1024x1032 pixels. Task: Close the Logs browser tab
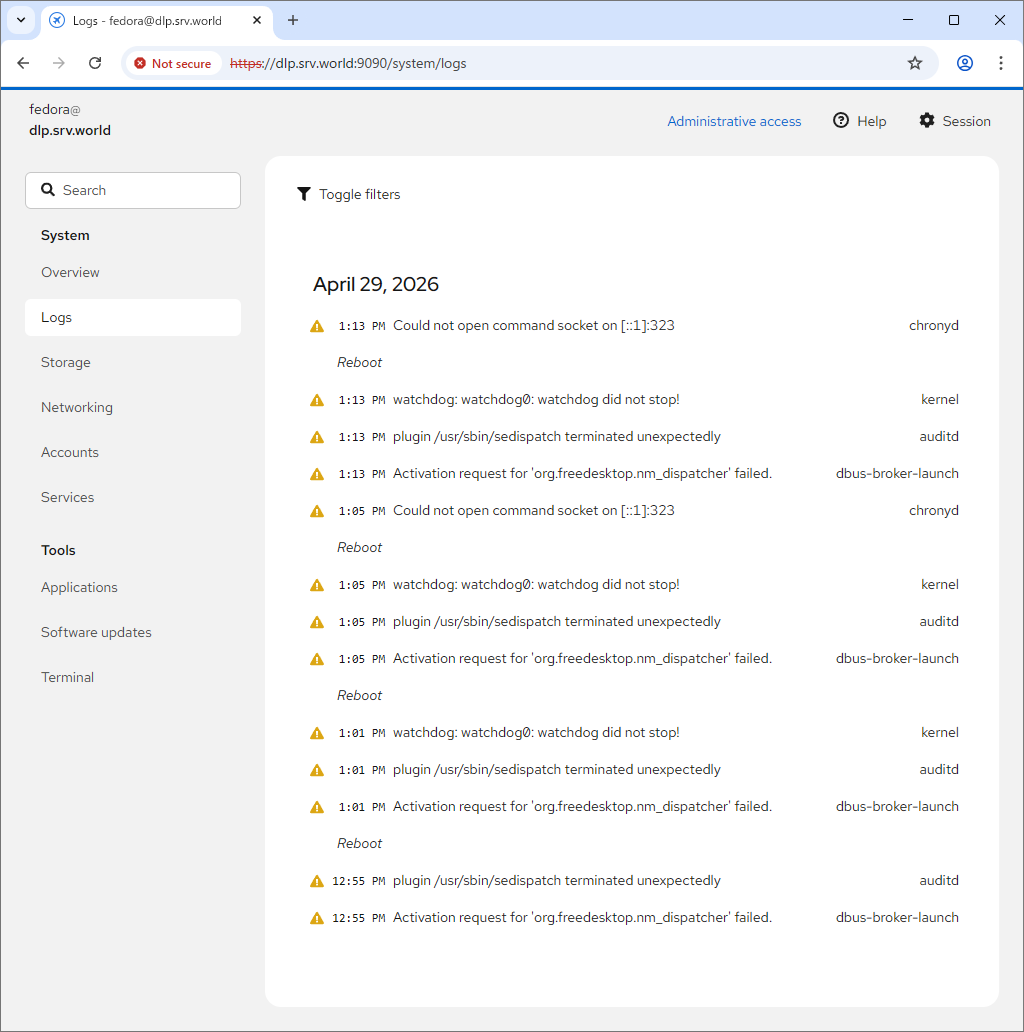(257, 20)
